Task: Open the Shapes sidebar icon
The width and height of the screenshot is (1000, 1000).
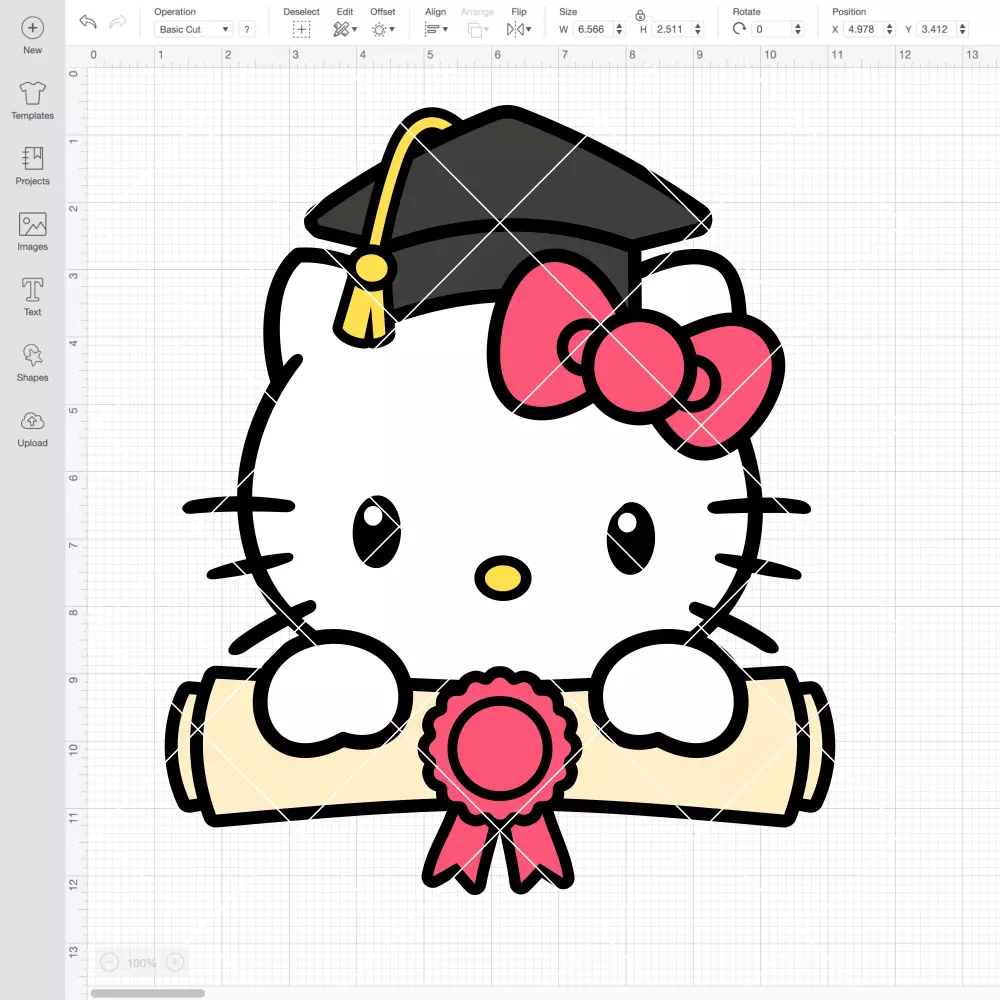Action: coord(33,355)
